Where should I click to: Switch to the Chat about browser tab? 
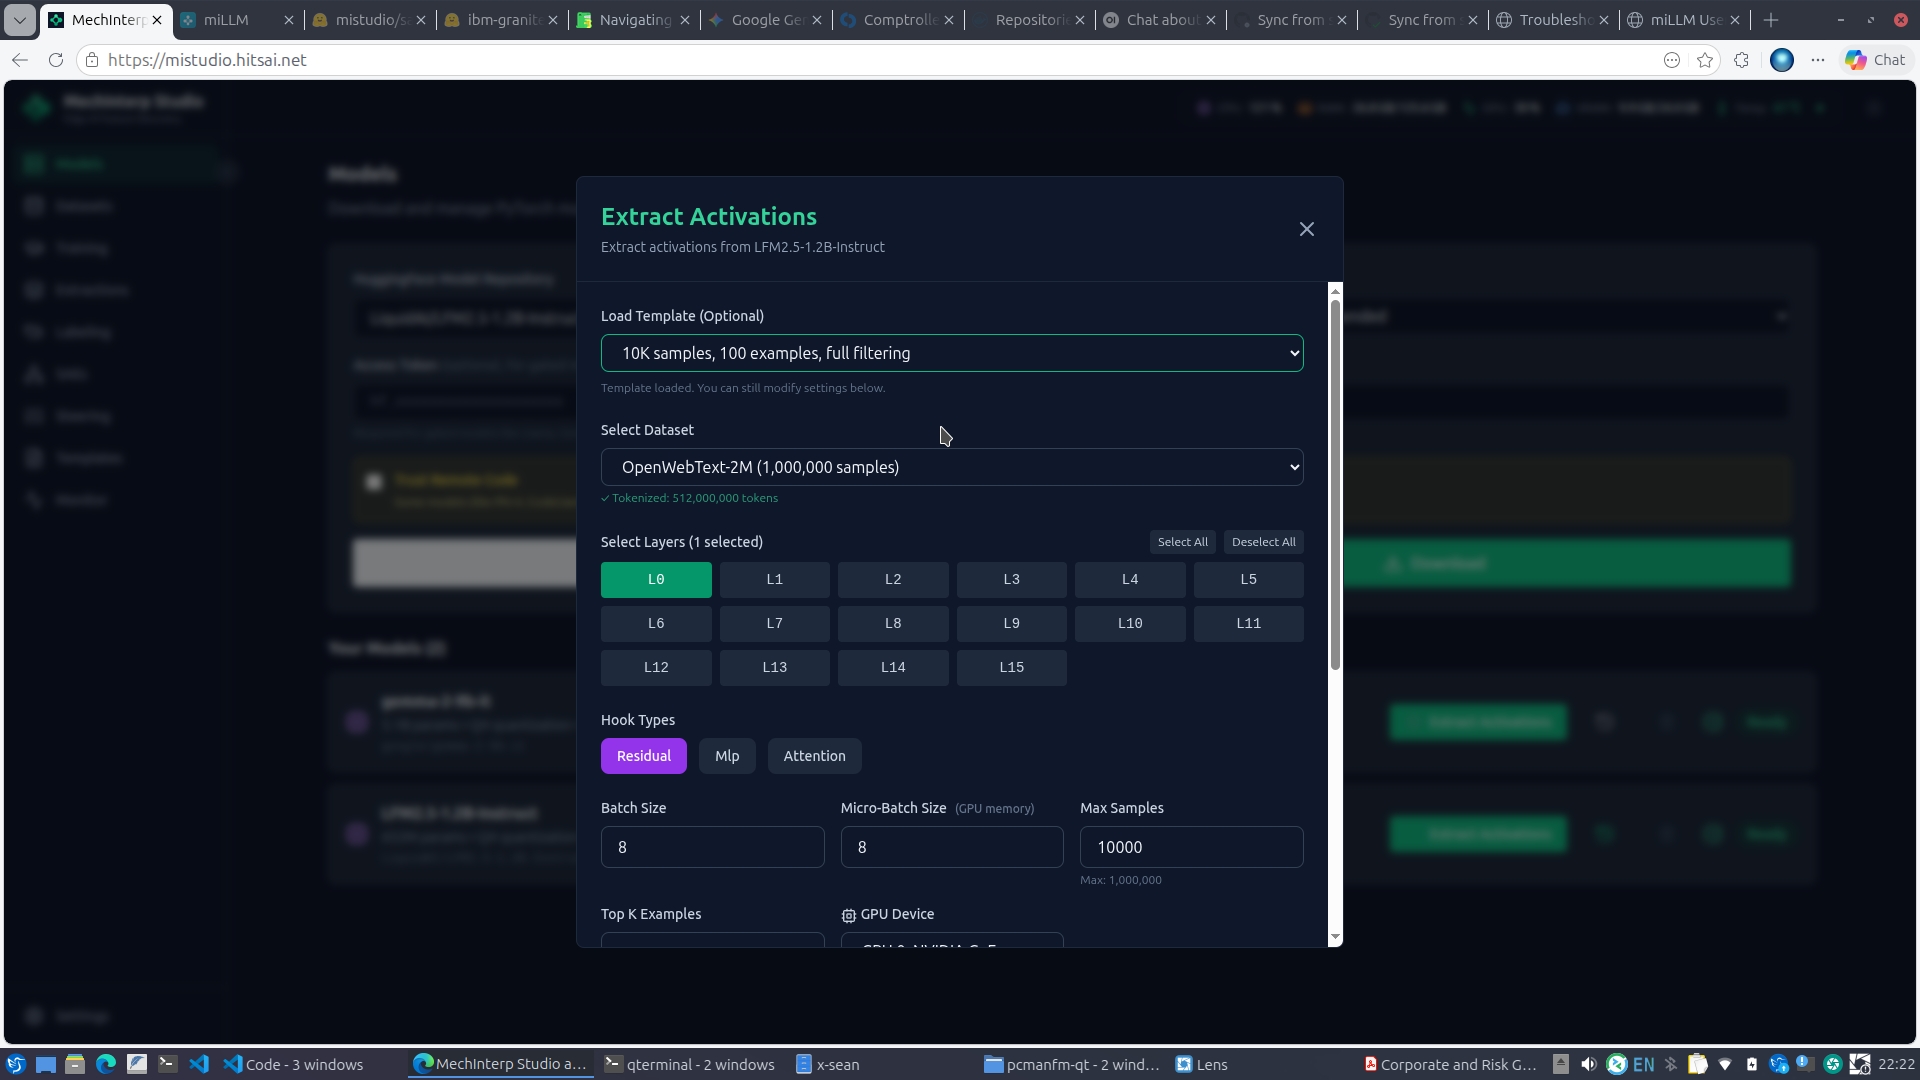click(x=1160, y=20)
